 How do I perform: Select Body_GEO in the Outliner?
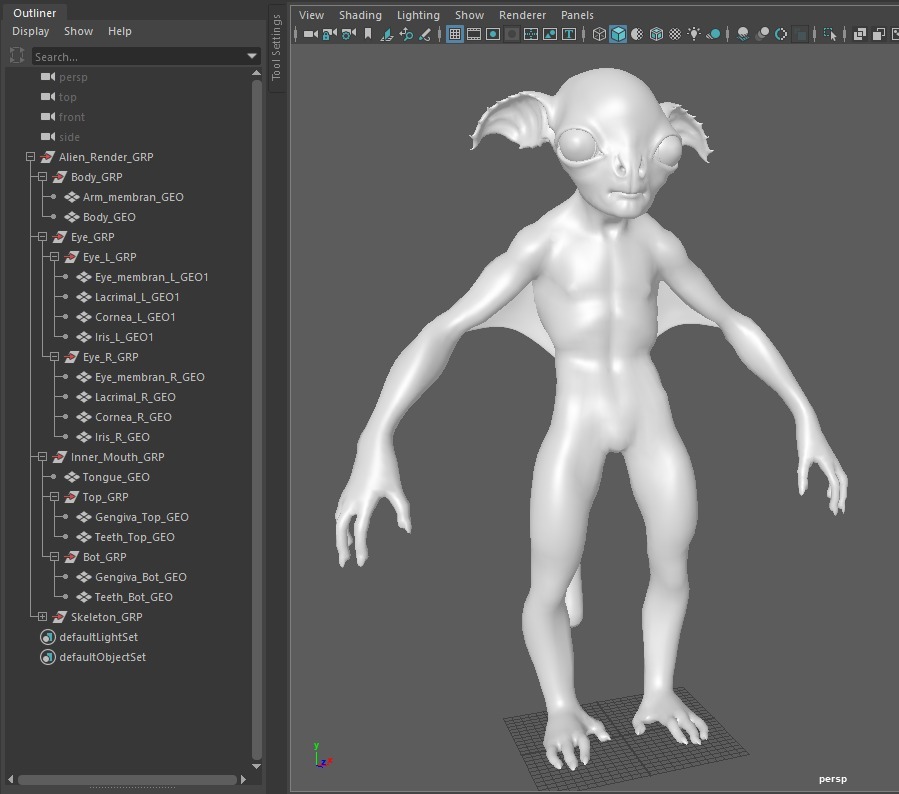tap(109, 217)
